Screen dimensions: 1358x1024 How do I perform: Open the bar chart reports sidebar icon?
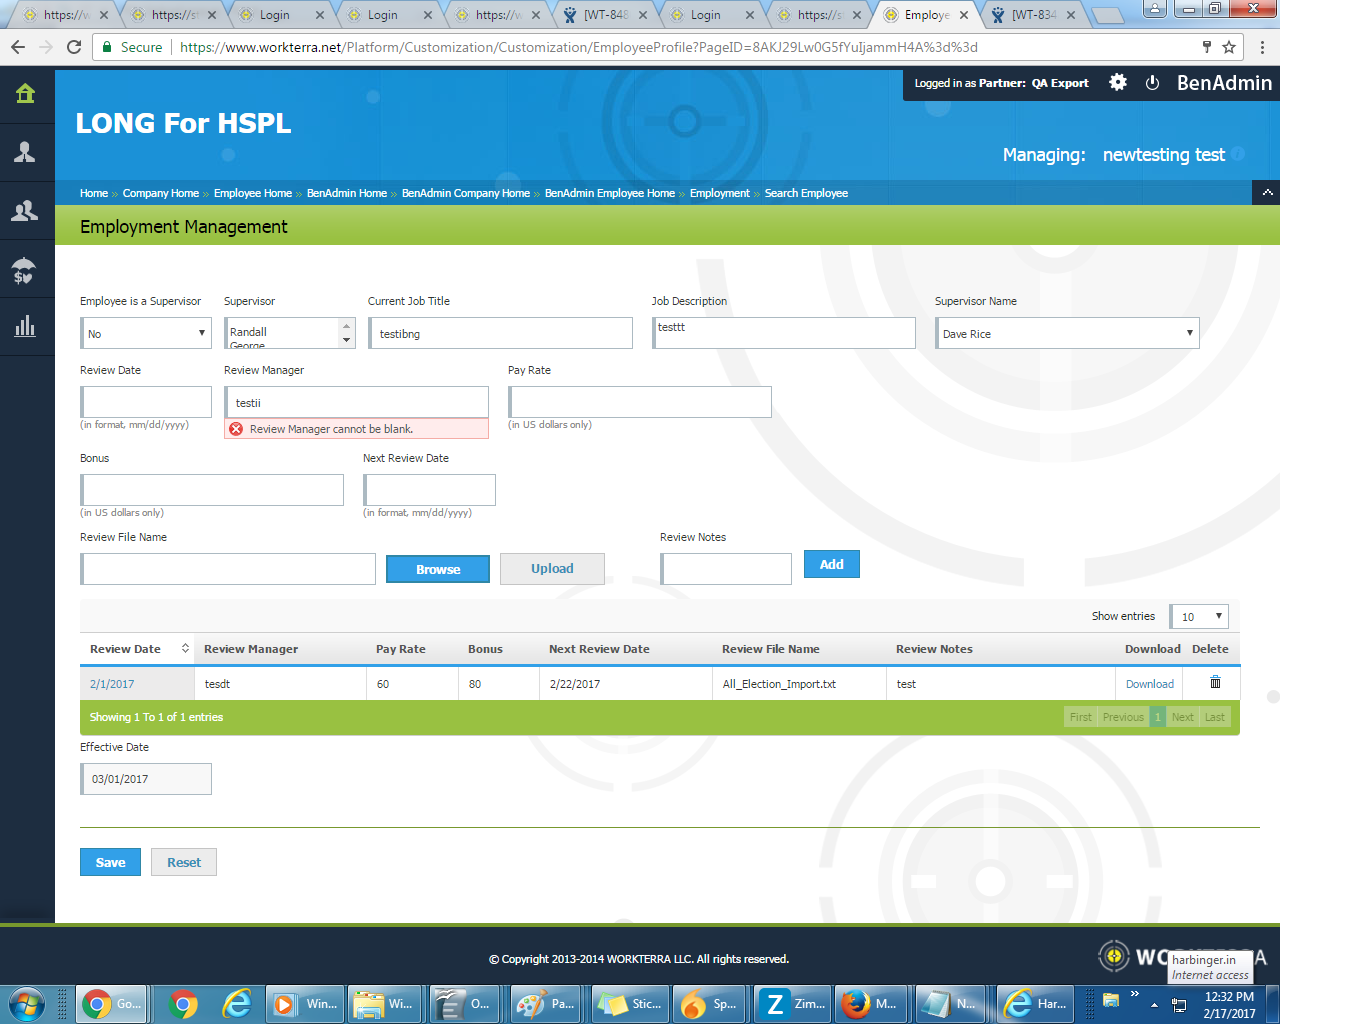click(26, 327)
